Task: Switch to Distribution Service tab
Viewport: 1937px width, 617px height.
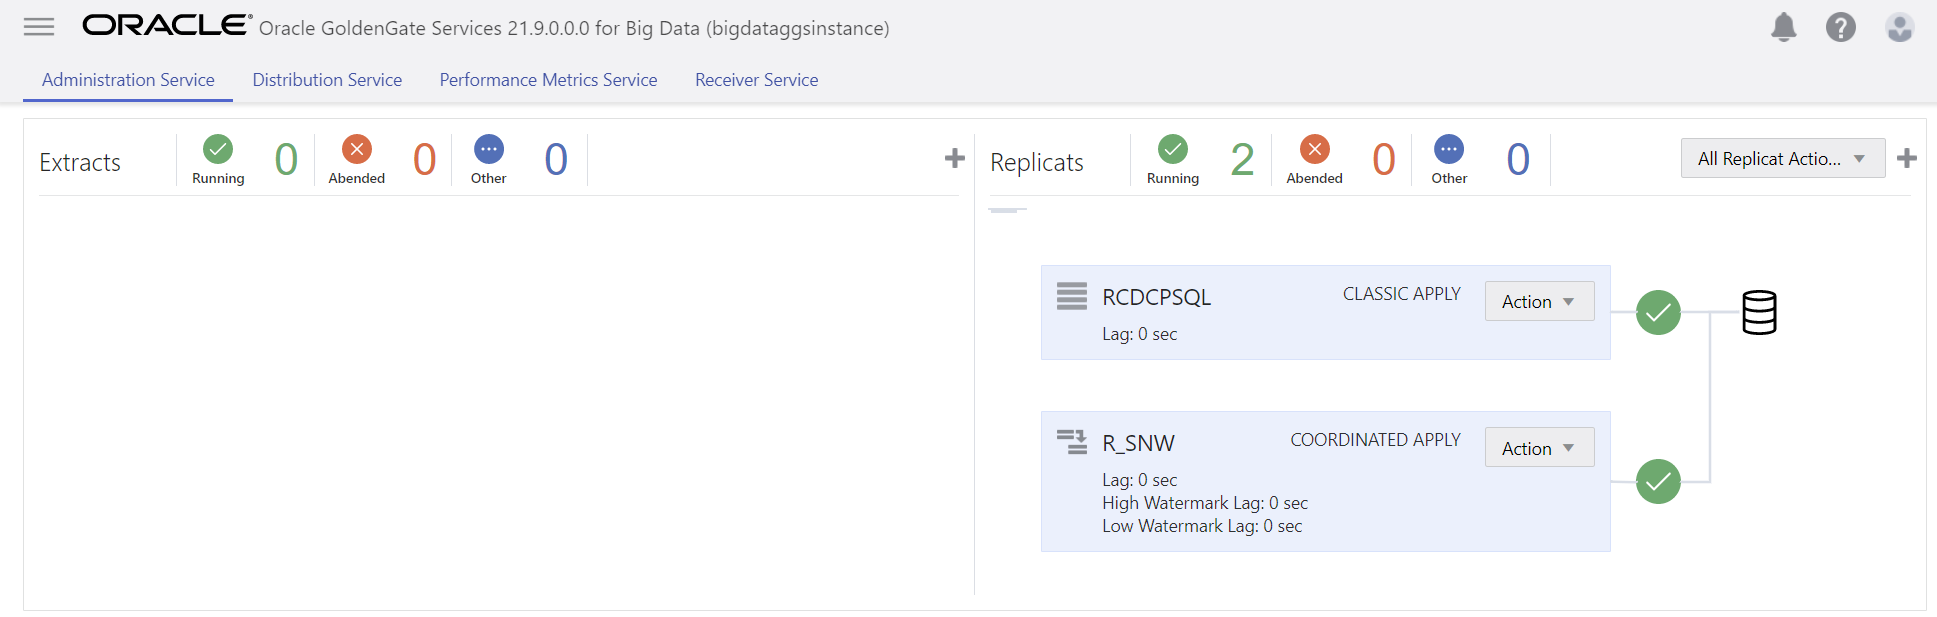Action: (x=327, y=80)
